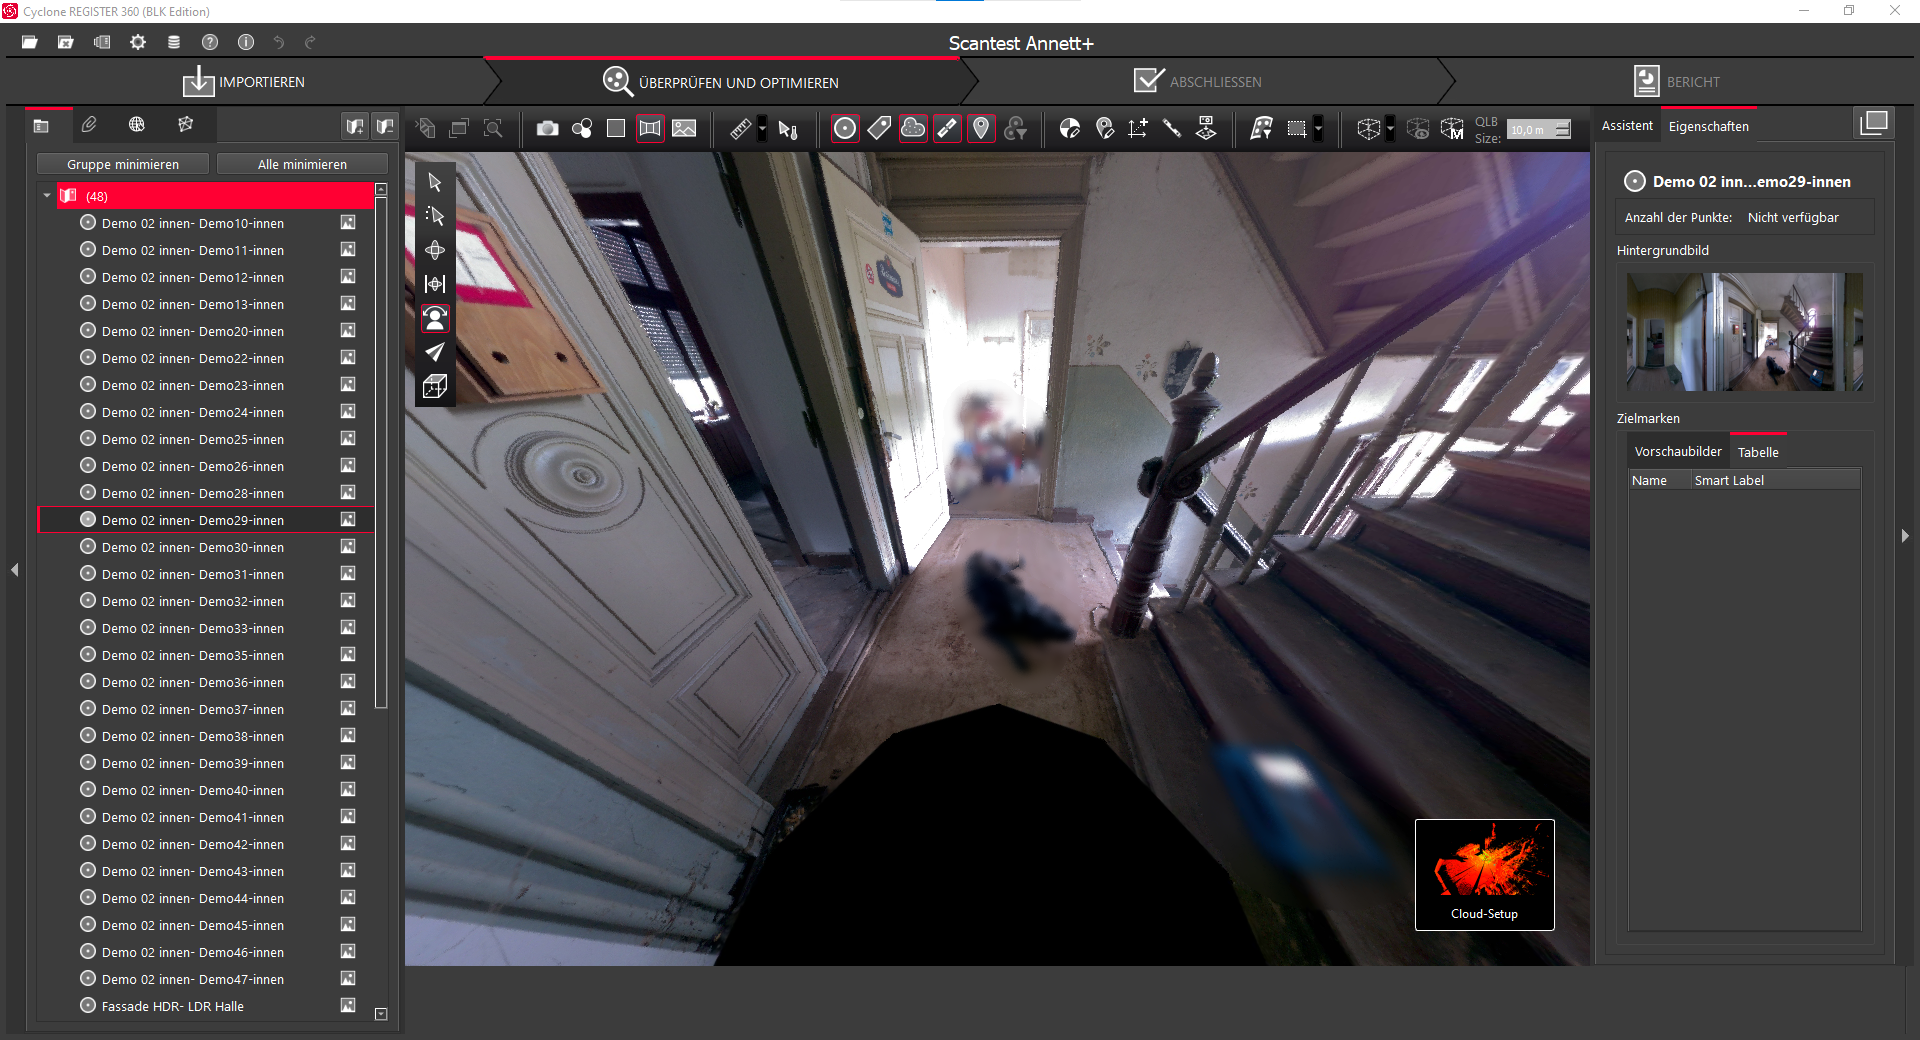Click the camera snapshot icon
1920x1040 pixels.
[x=547, y=128]
